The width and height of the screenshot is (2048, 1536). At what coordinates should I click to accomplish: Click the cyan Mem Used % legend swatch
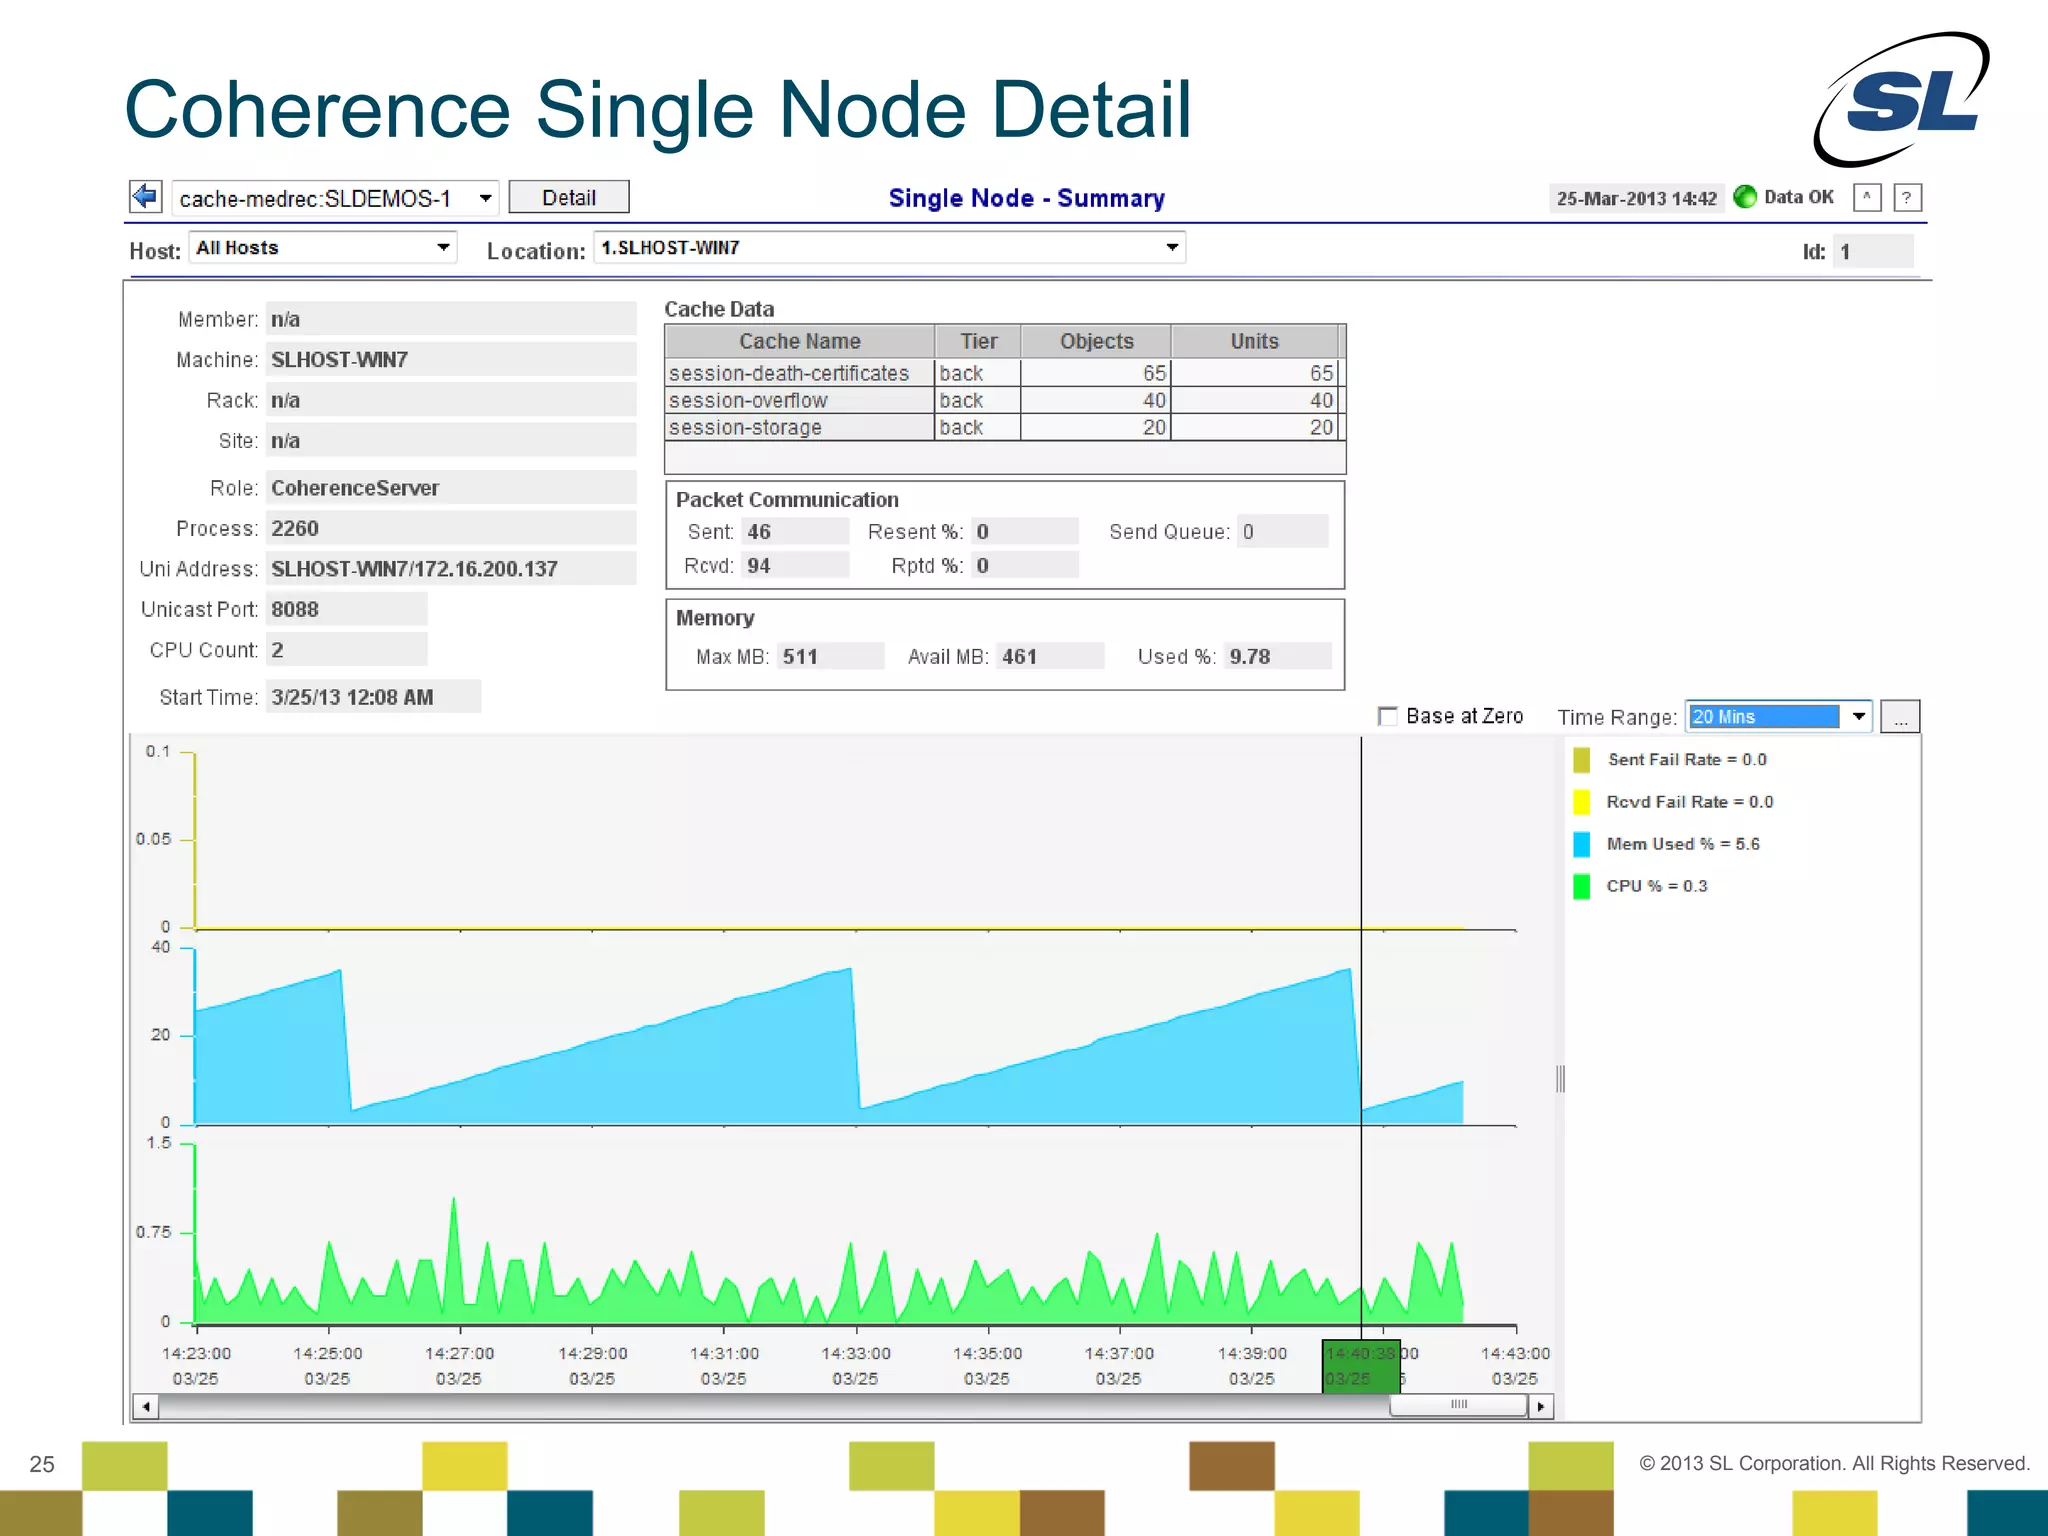[1581, 844]
